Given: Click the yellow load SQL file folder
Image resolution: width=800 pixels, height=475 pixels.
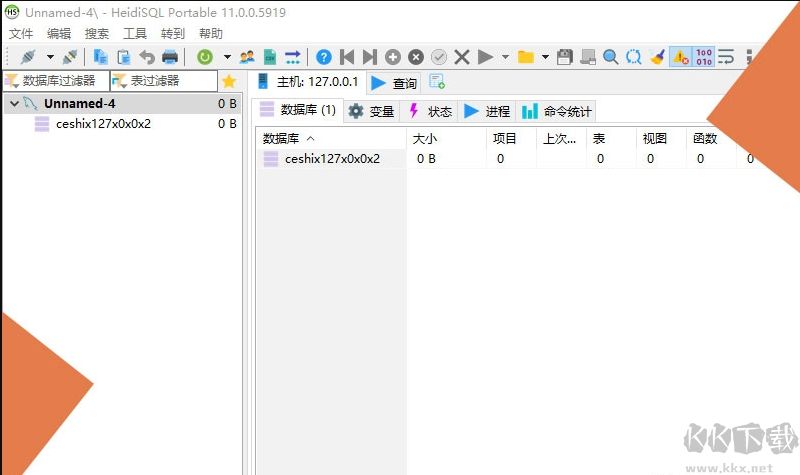Looking at the screenshot, I should [x=526, y=57].
